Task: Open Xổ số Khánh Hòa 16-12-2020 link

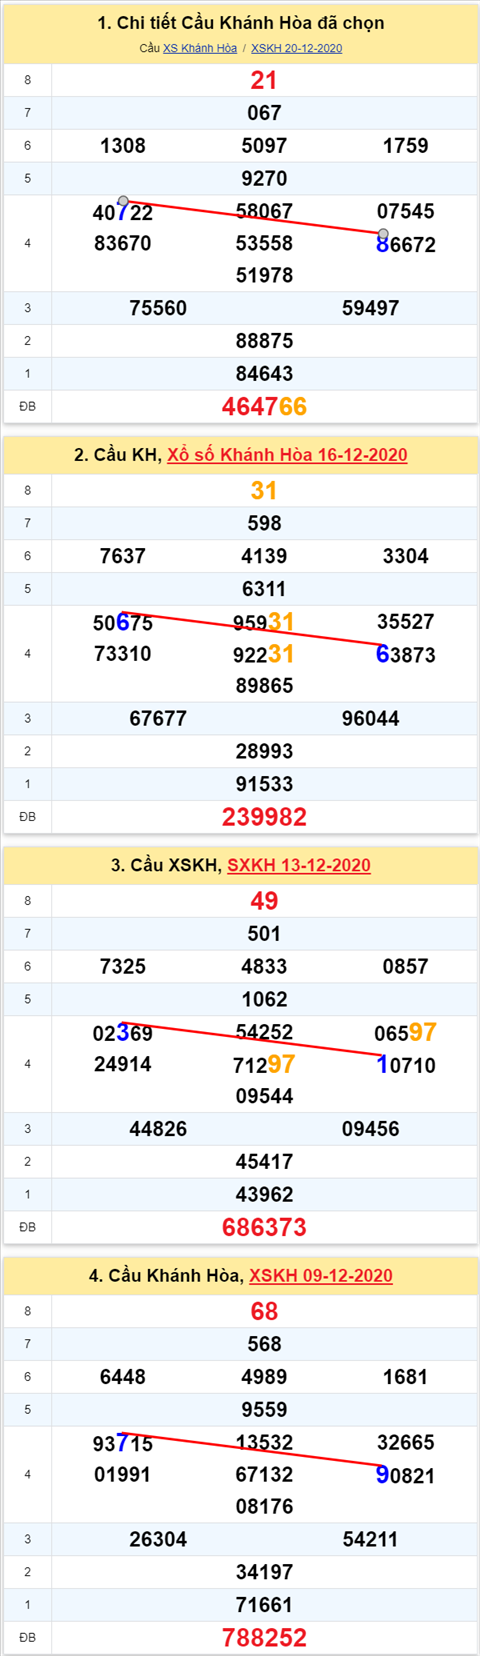Action: click(287, 455)
